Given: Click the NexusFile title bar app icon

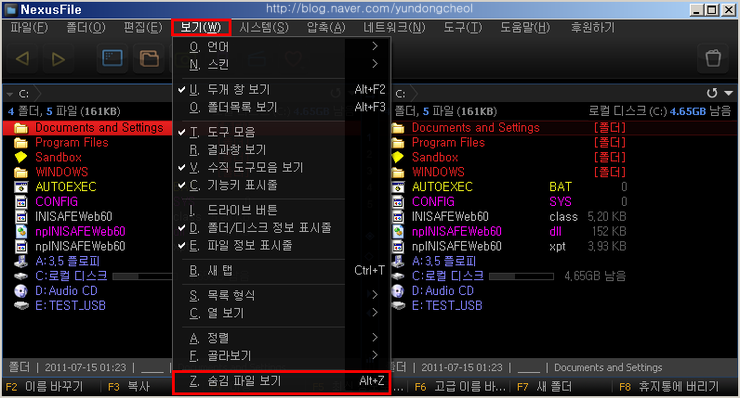Looking at the screenshot, I should click(11, 9).
